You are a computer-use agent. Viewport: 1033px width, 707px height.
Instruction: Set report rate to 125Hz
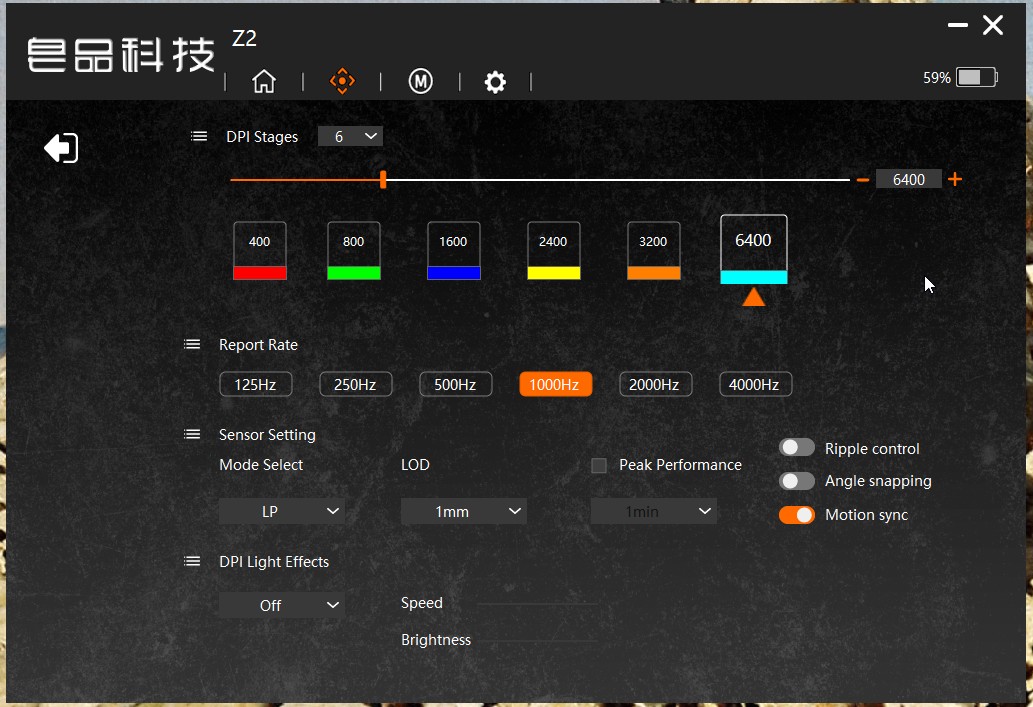pos(256,384)
